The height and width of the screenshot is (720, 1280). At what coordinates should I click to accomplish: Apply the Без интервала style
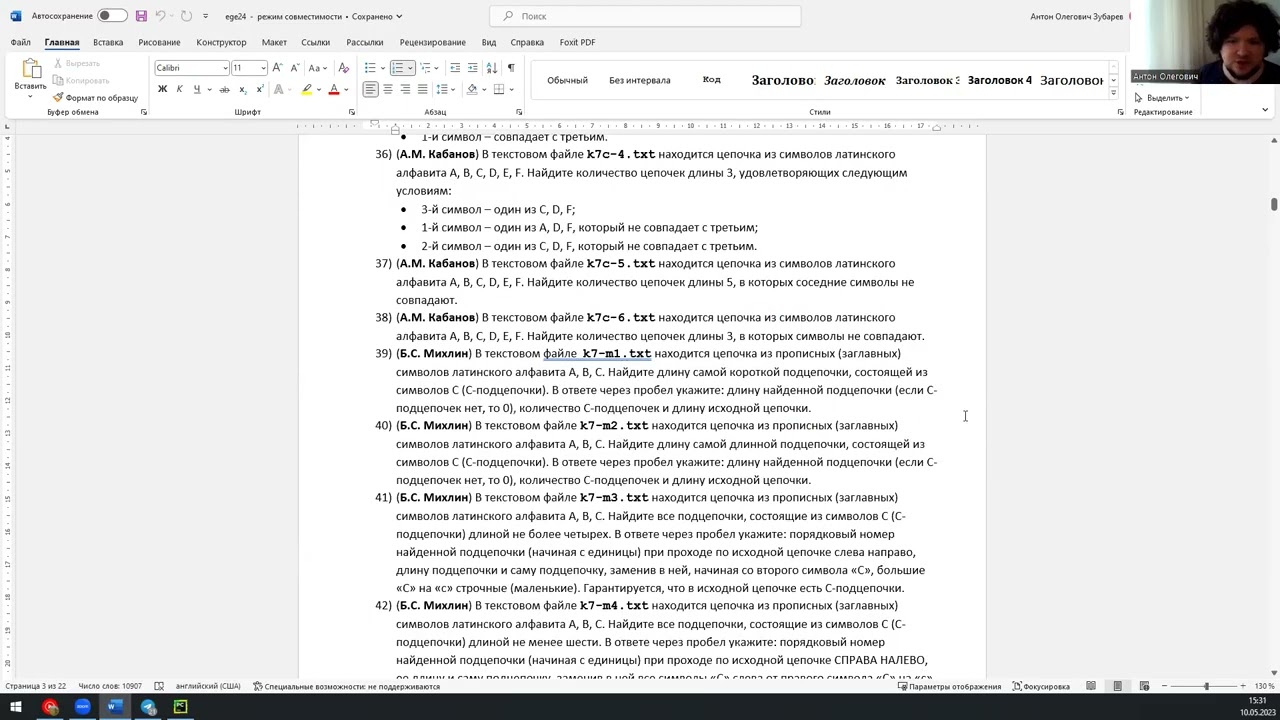coord(640,80)
